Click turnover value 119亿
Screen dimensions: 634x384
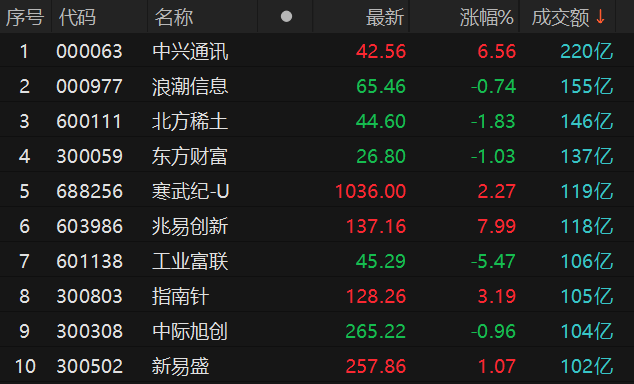click(x=587, y=191)
